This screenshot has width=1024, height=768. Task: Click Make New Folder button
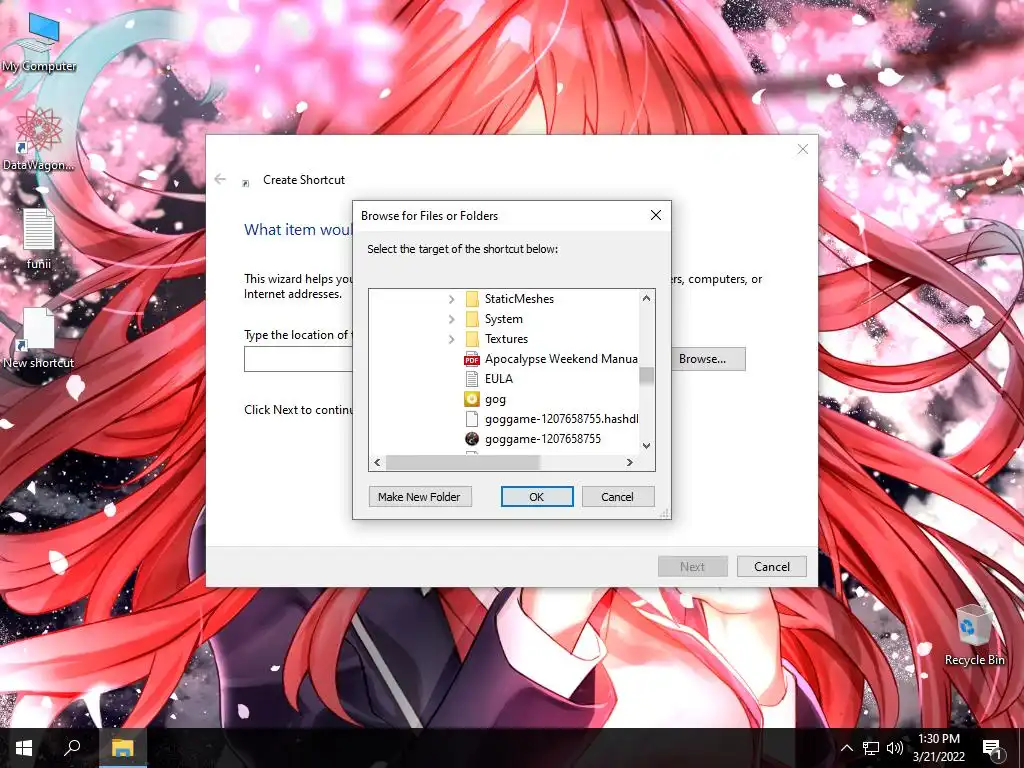click(420, 497)
